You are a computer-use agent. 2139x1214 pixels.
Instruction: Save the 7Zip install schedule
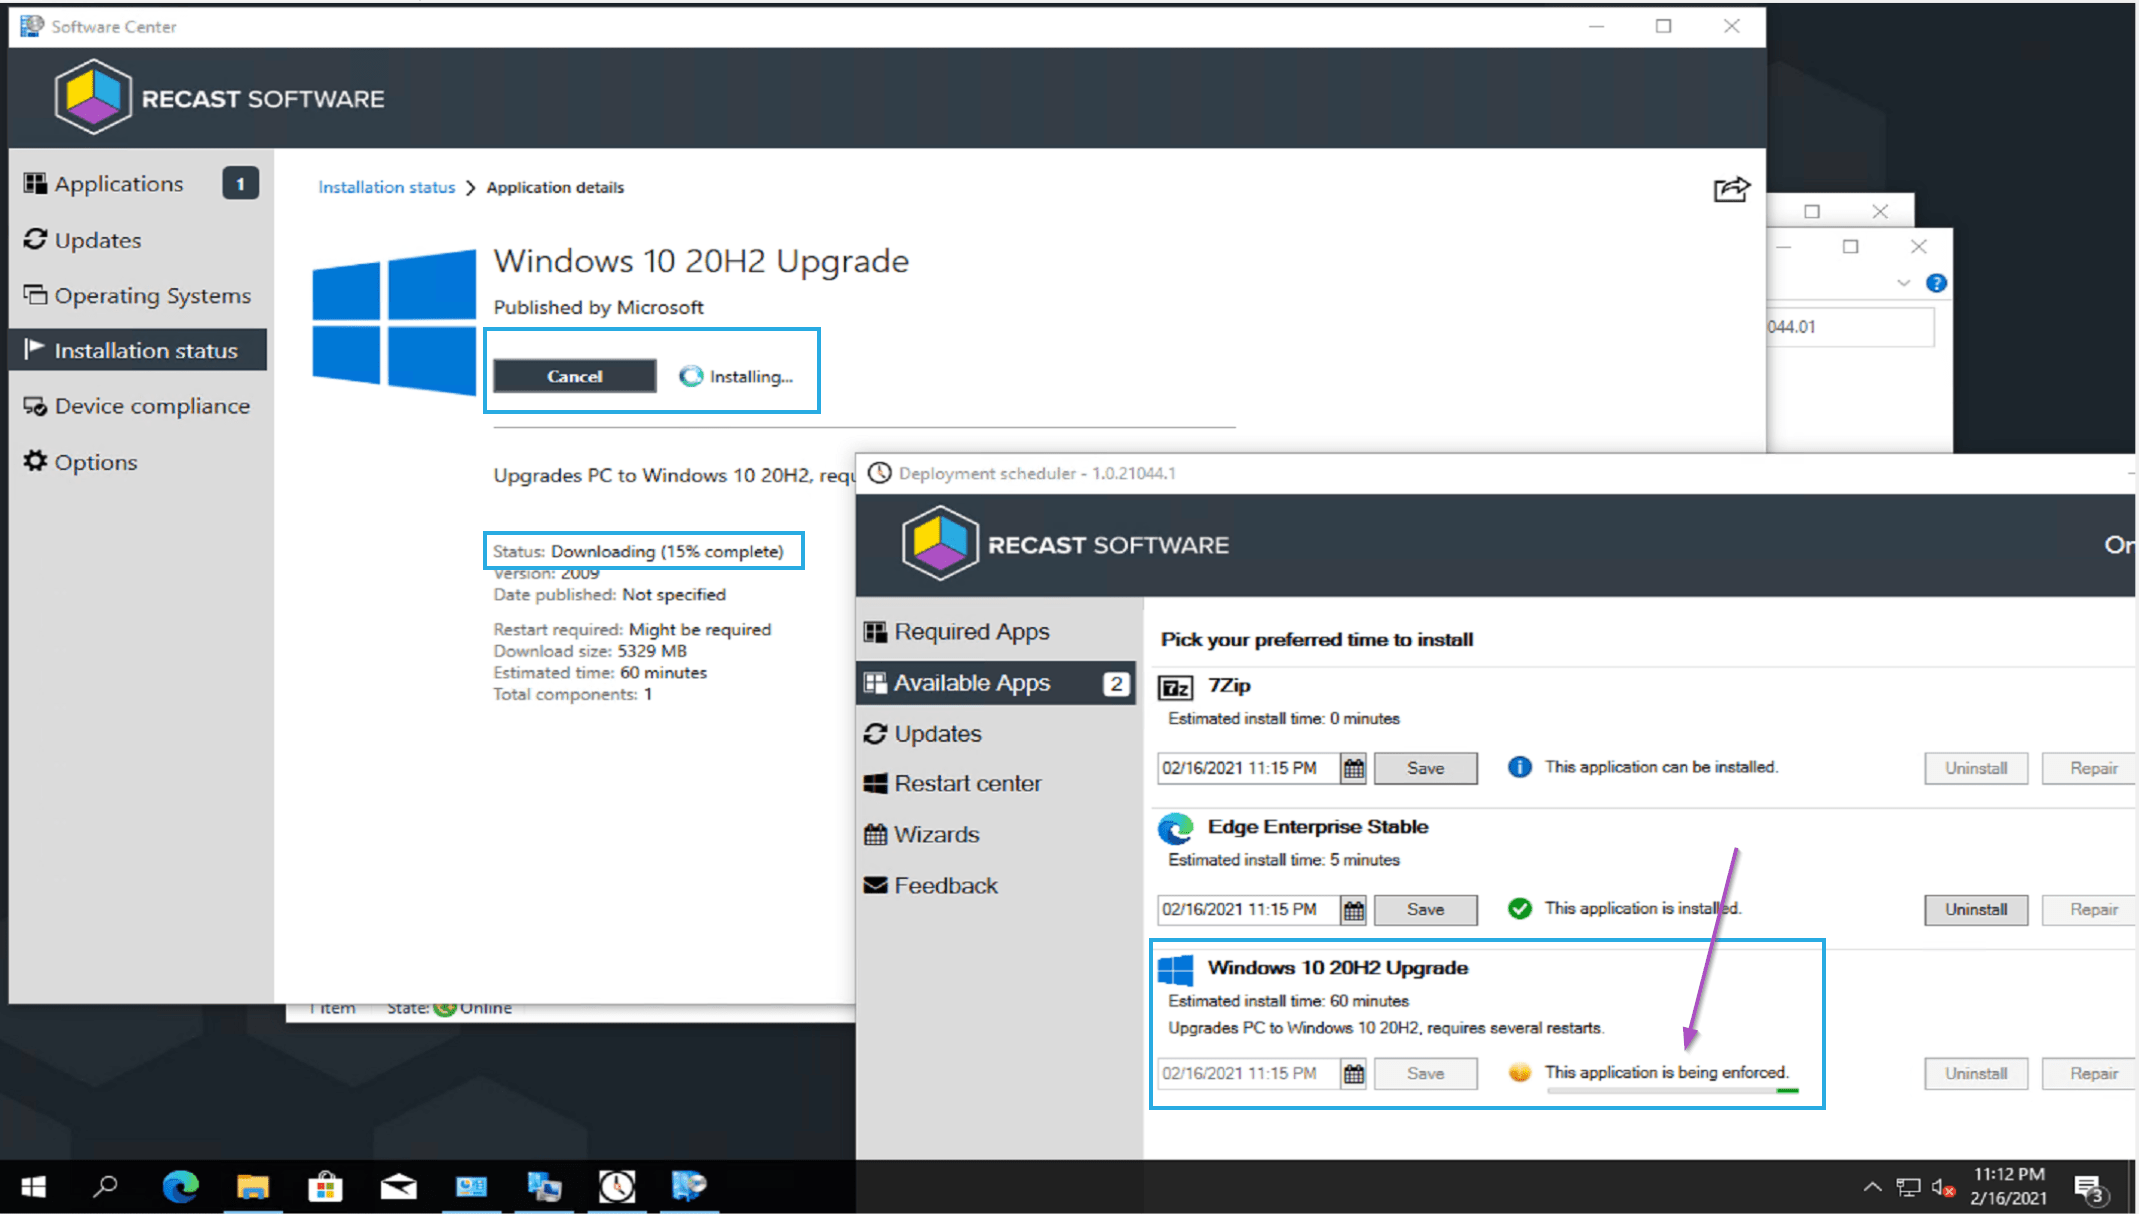(1425, 768)
